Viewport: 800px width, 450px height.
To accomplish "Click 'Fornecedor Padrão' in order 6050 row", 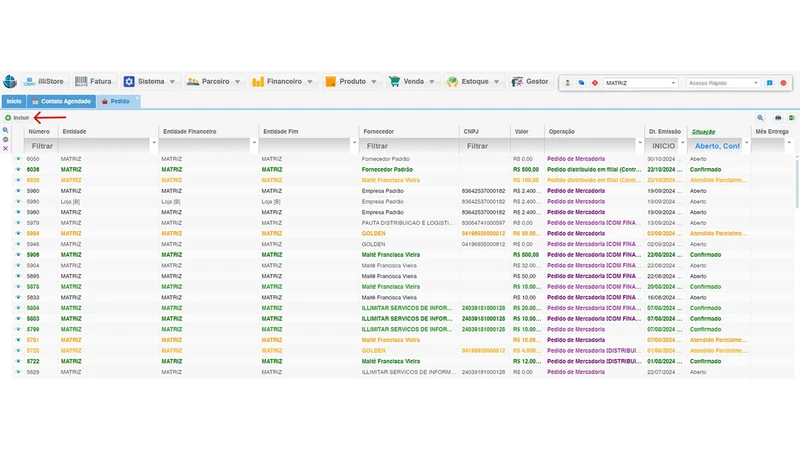I will coord(385,159).
